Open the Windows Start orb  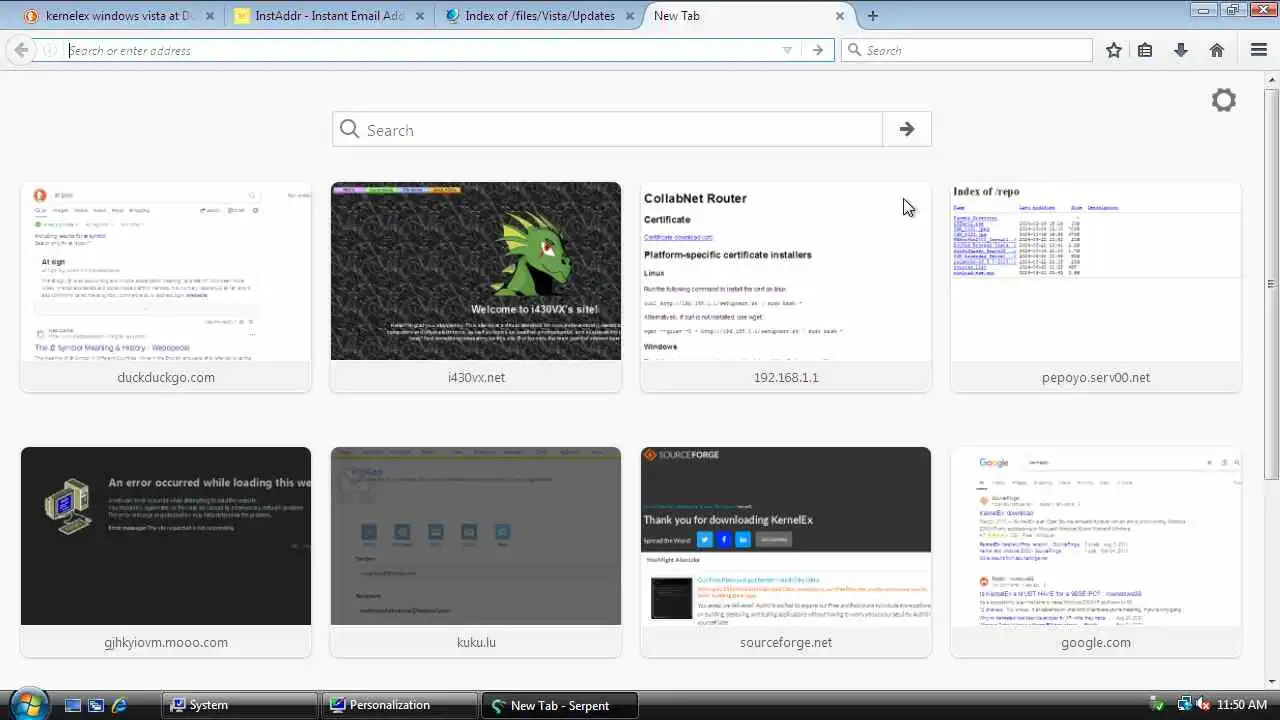pyautogui.click(x=28, y=705)
